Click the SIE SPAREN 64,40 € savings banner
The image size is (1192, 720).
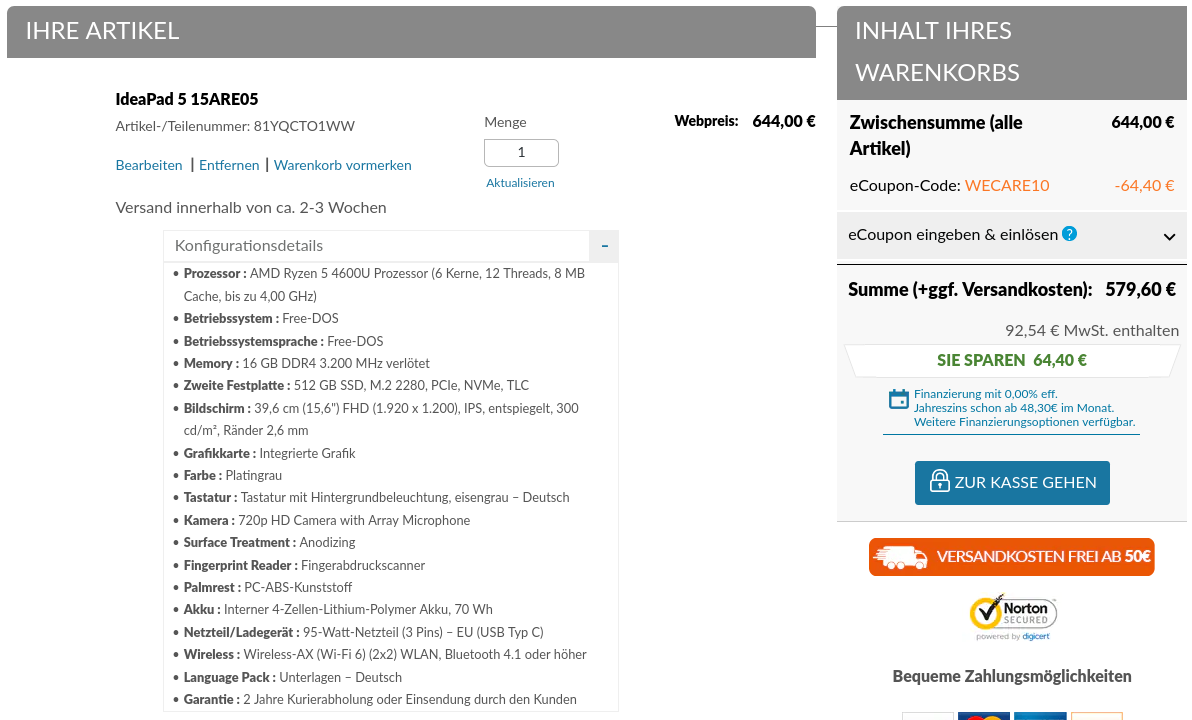[x=1012, y=360]
